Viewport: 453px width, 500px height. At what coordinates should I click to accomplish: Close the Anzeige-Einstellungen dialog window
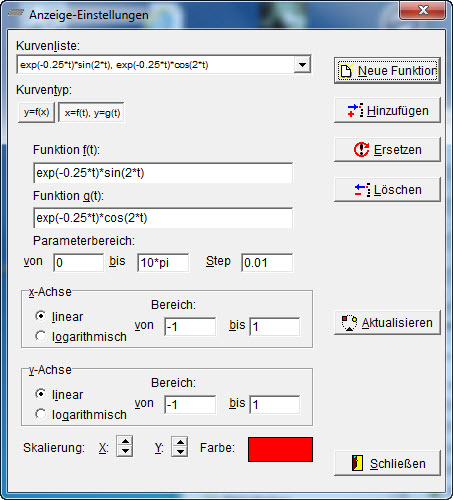(x=423, y=10)
